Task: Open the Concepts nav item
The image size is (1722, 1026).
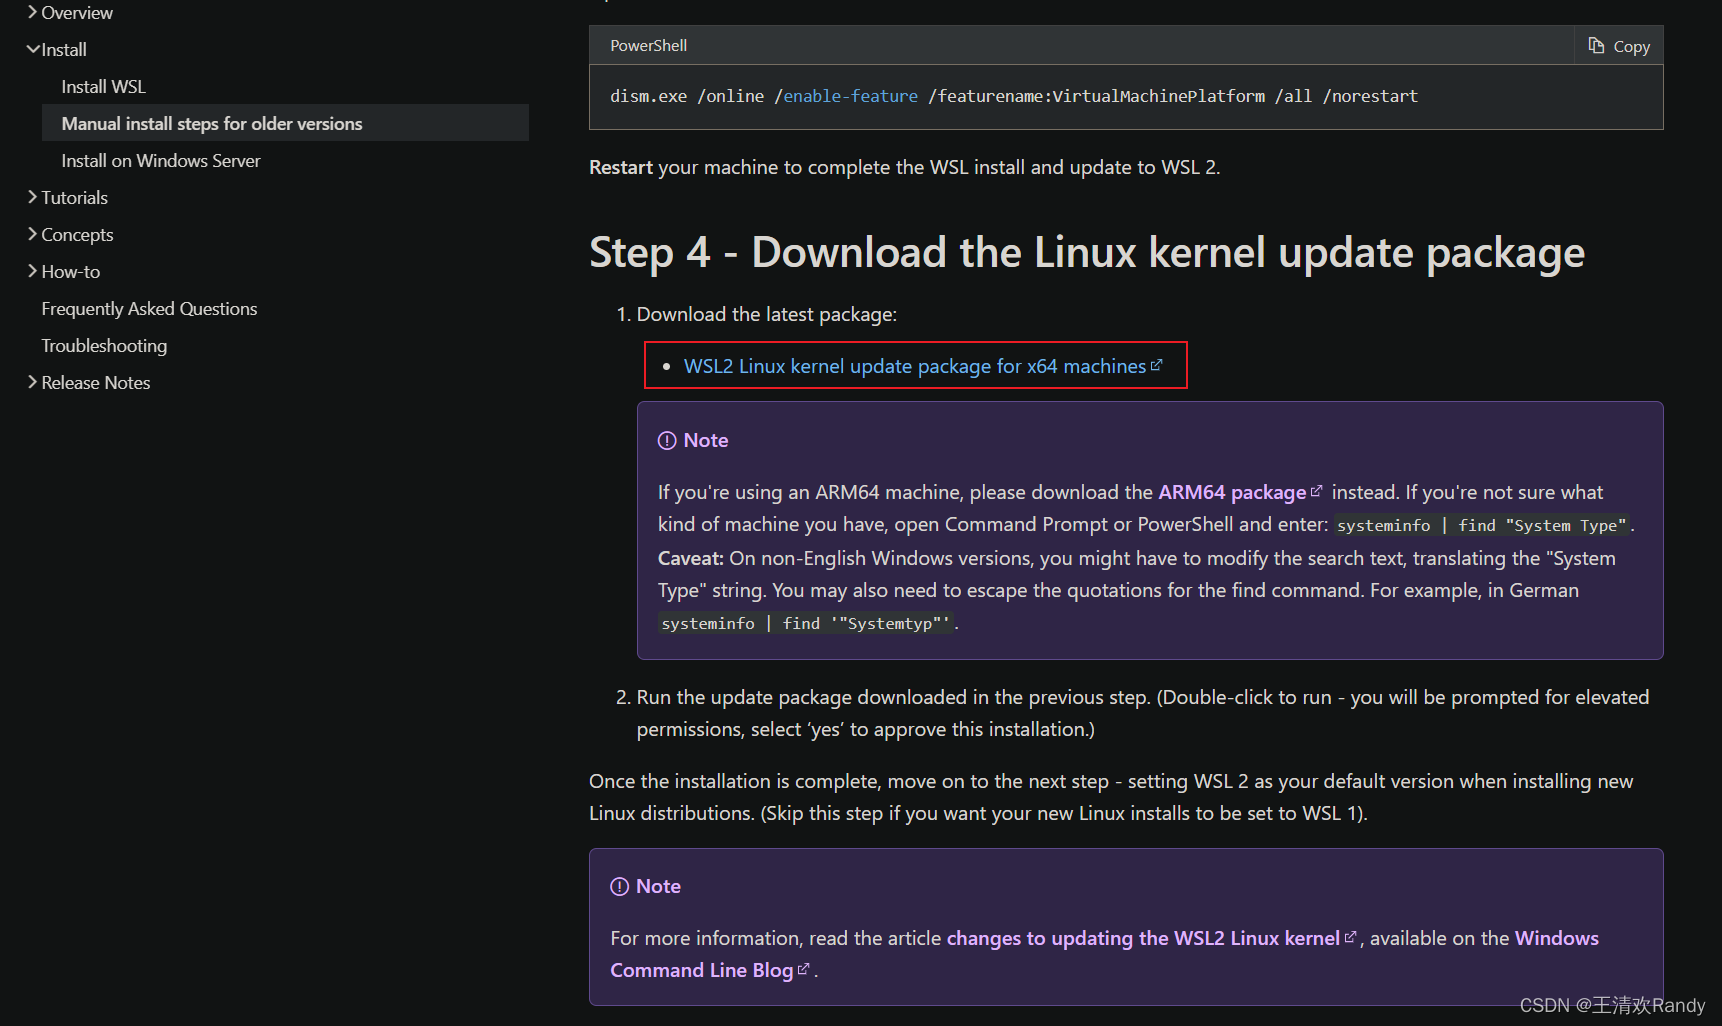Action: 77,235
